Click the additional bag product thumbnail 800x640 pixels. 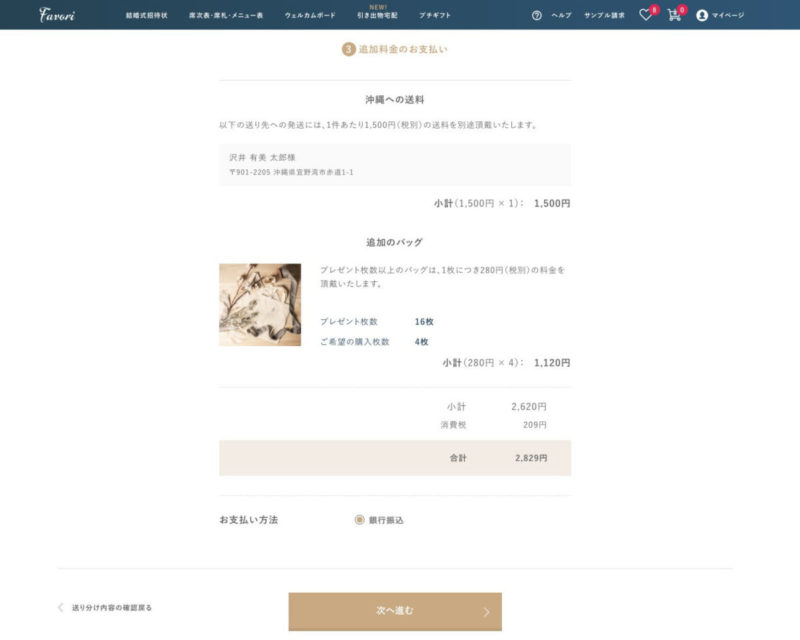coord(260,305)
